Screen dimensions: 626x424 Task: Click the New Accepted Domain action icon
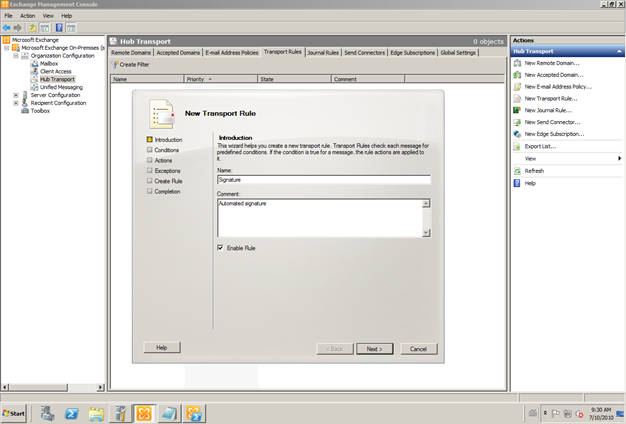coord(517,75)
